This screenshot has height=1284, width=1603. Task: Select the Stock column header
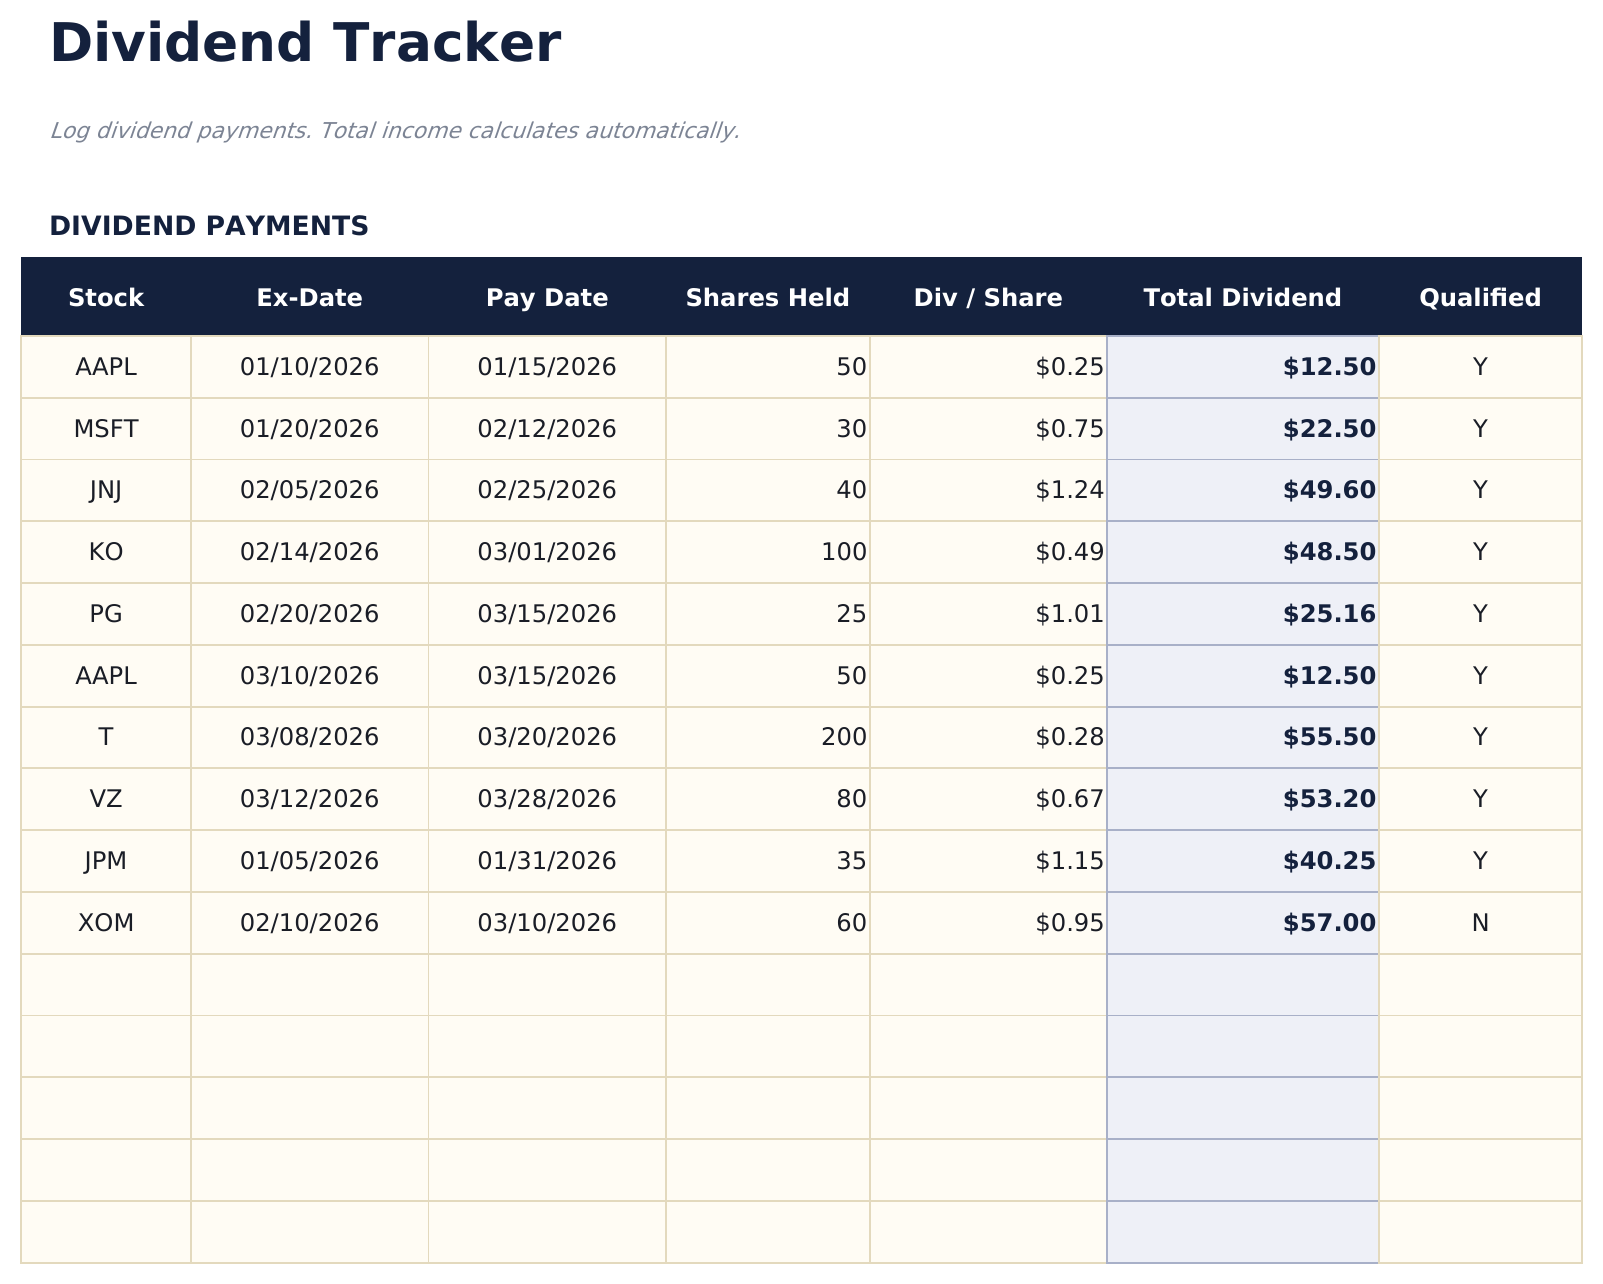[x=106, y=297]
